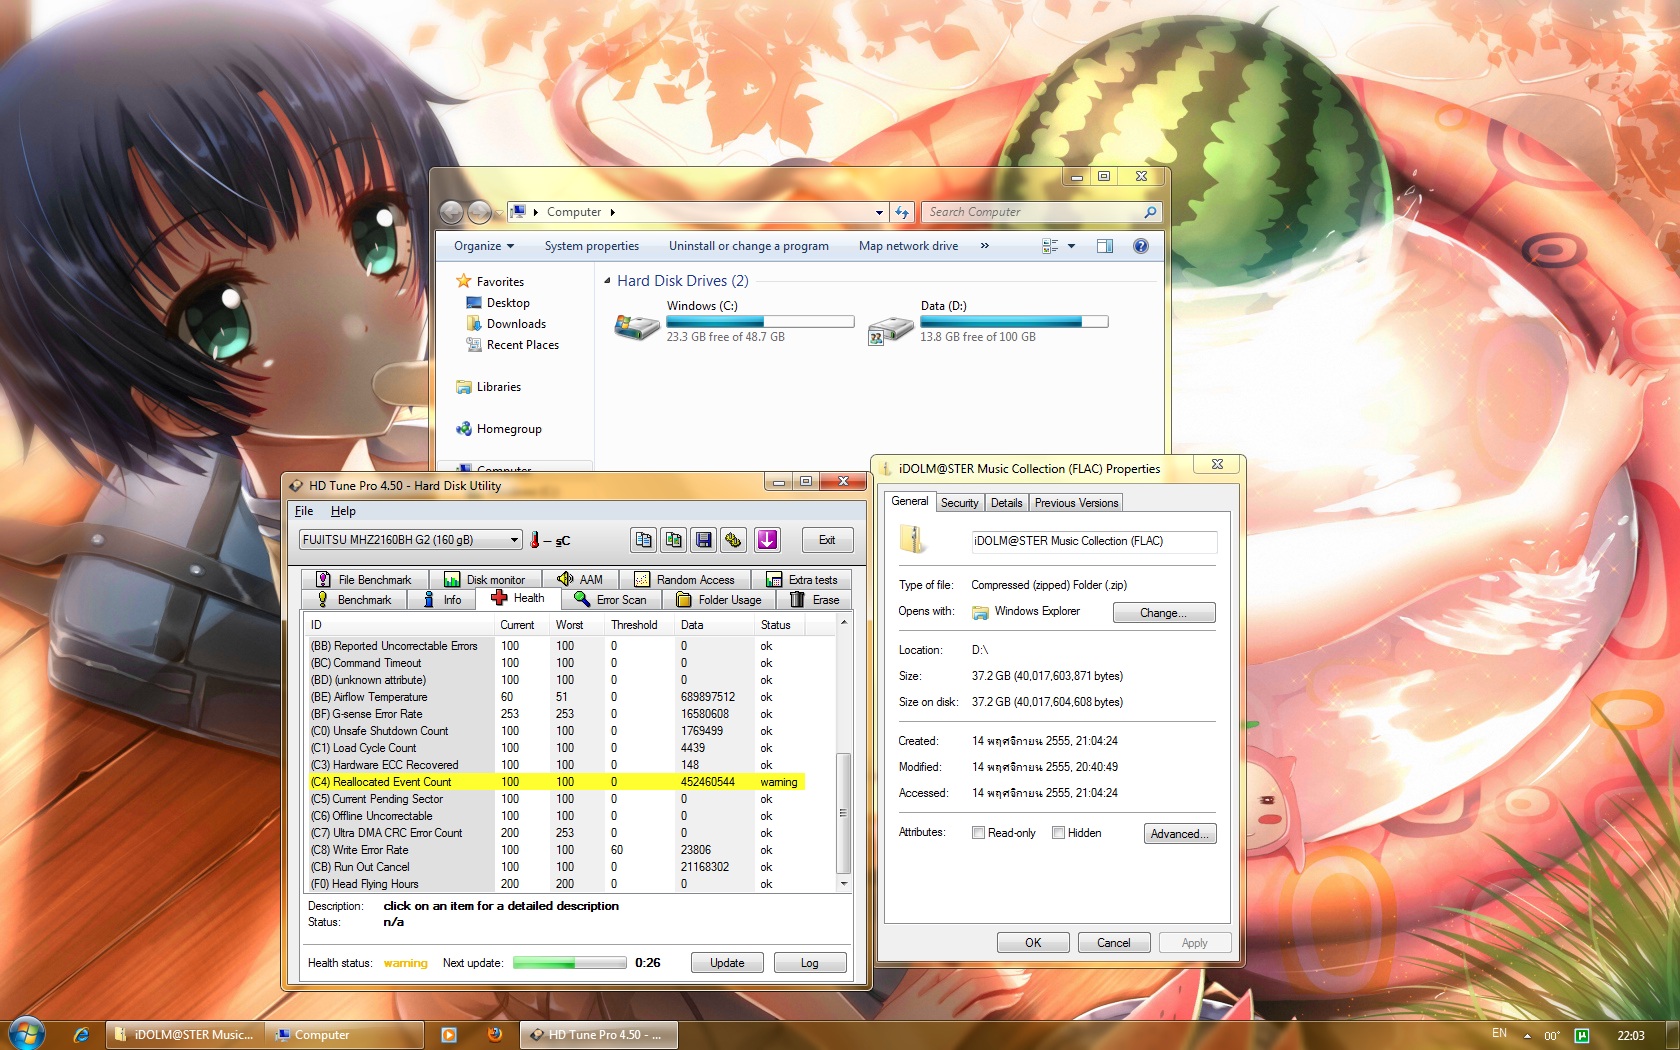Viewport: 1680px width, 1050px height.
Task: Expand the Organize dropdown in Explorer
Action: [484, 246]
